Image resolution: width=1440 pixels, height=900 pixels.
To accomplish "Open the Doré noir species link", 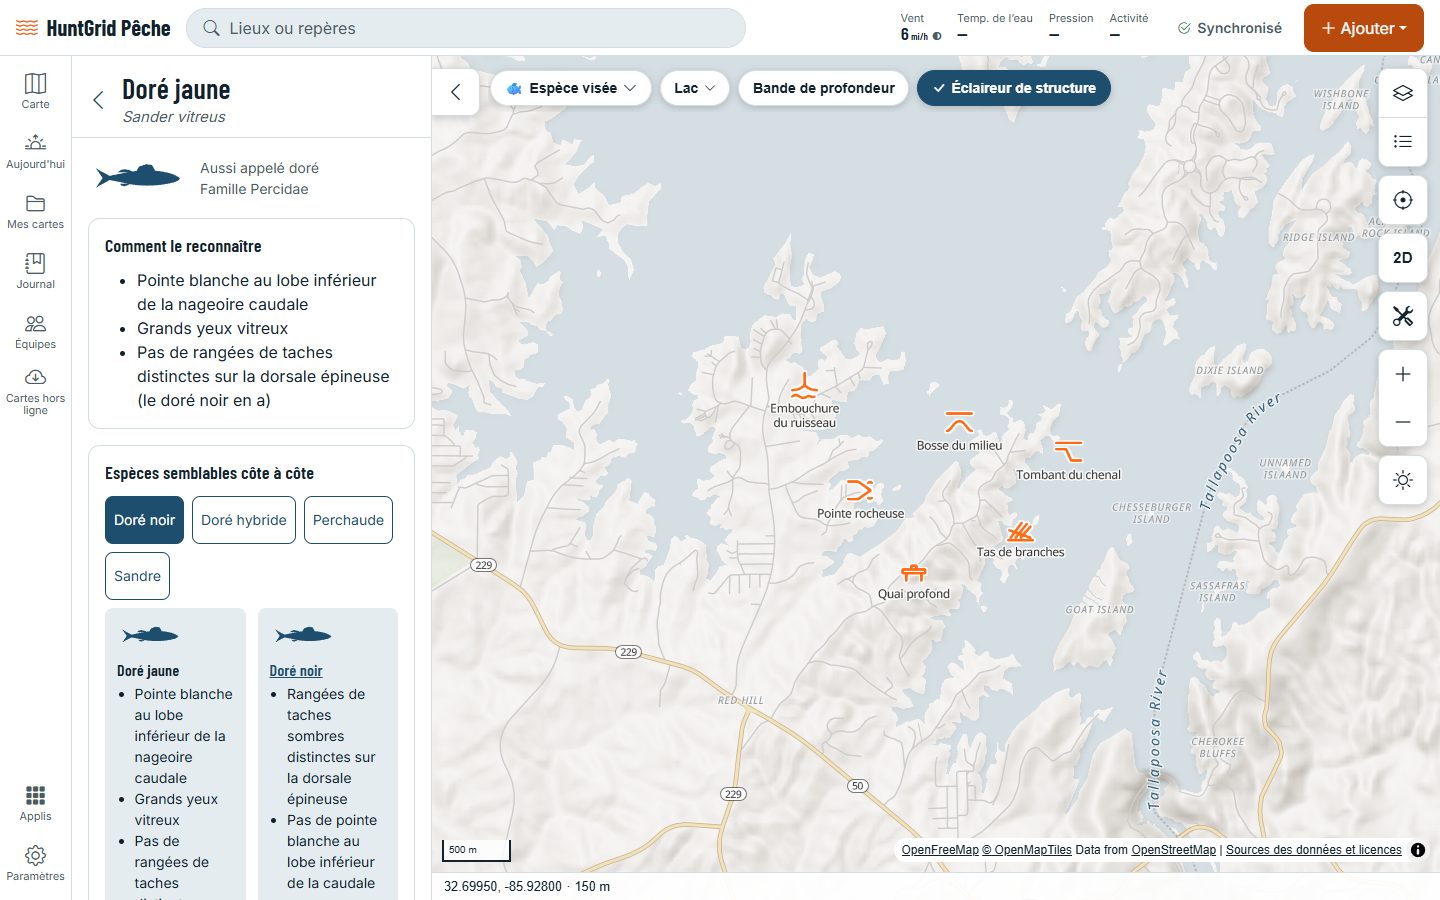I will 296,671.
